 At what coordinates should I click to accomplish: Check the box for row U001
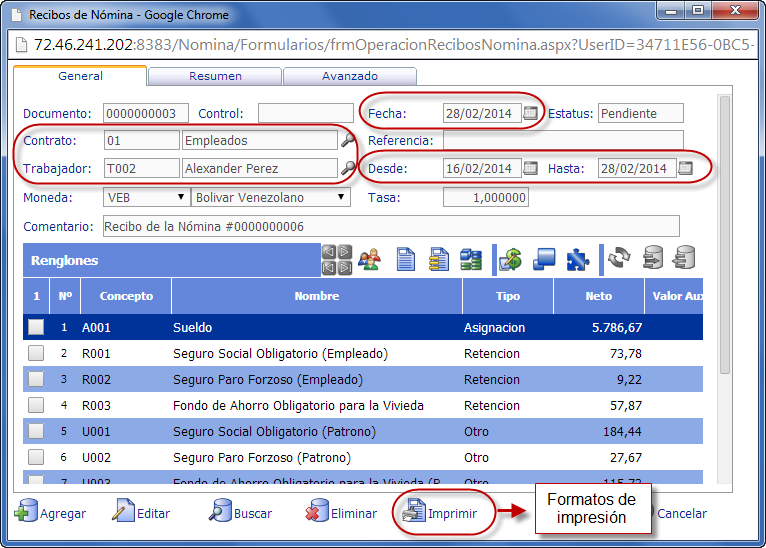coord(36,431)
